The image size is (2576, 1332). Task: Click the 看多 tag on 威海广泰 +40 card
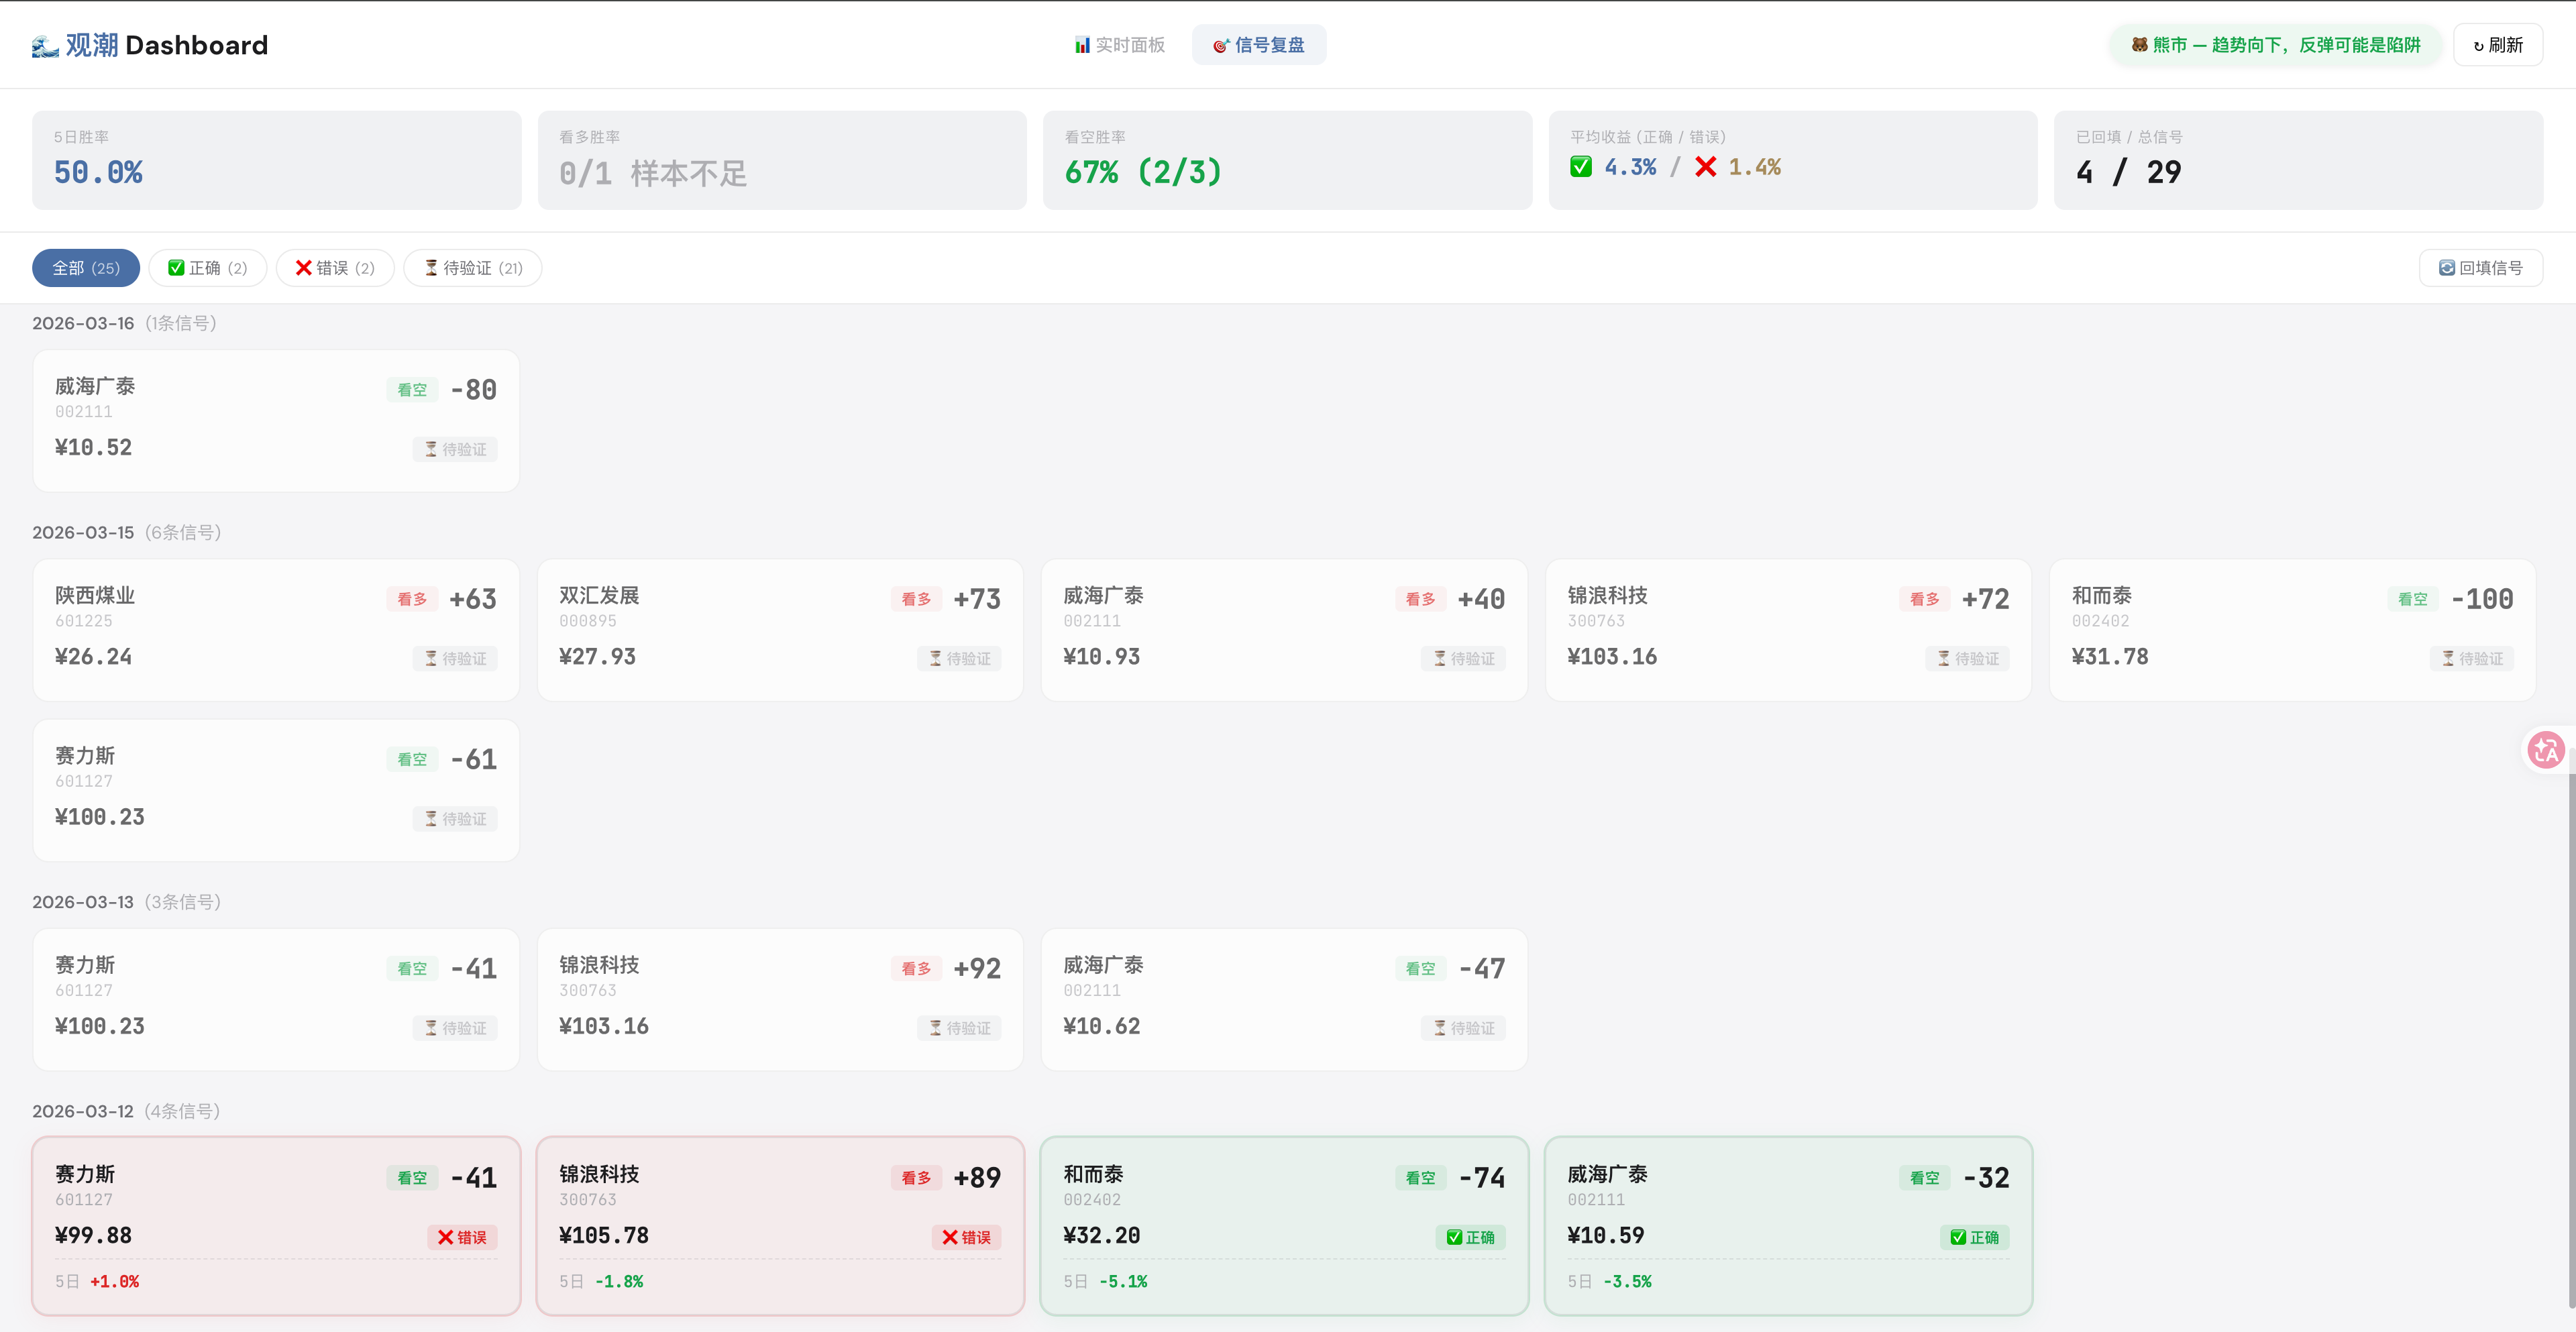[1420, 599]
